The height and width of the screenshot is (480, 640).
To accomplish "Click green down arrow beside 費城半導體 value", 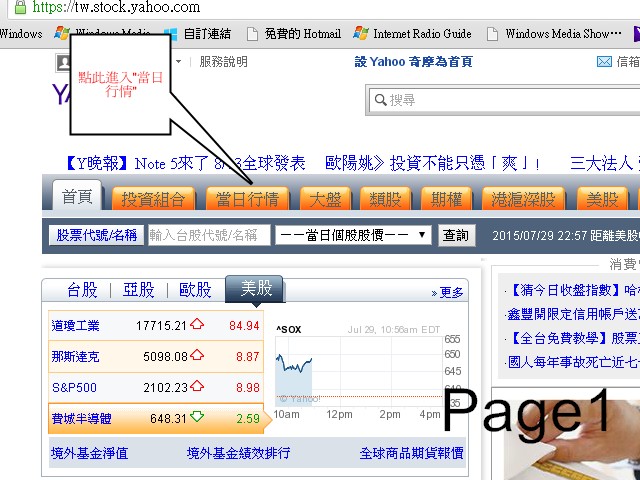I will coord(197,417).
